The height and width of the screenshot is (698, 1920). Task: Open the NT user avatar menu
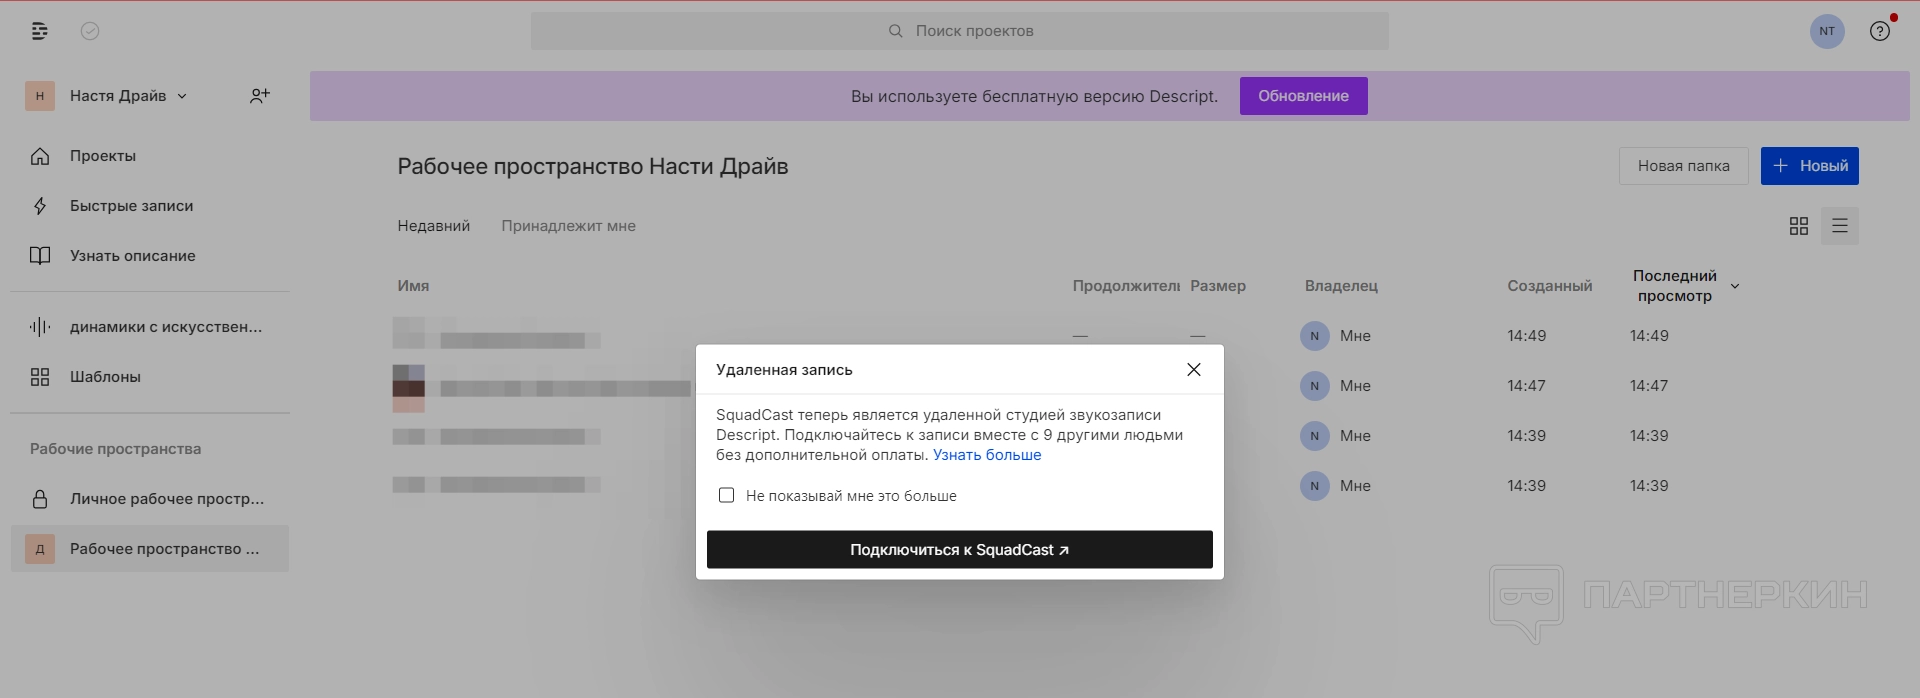tap(1827, 31)
